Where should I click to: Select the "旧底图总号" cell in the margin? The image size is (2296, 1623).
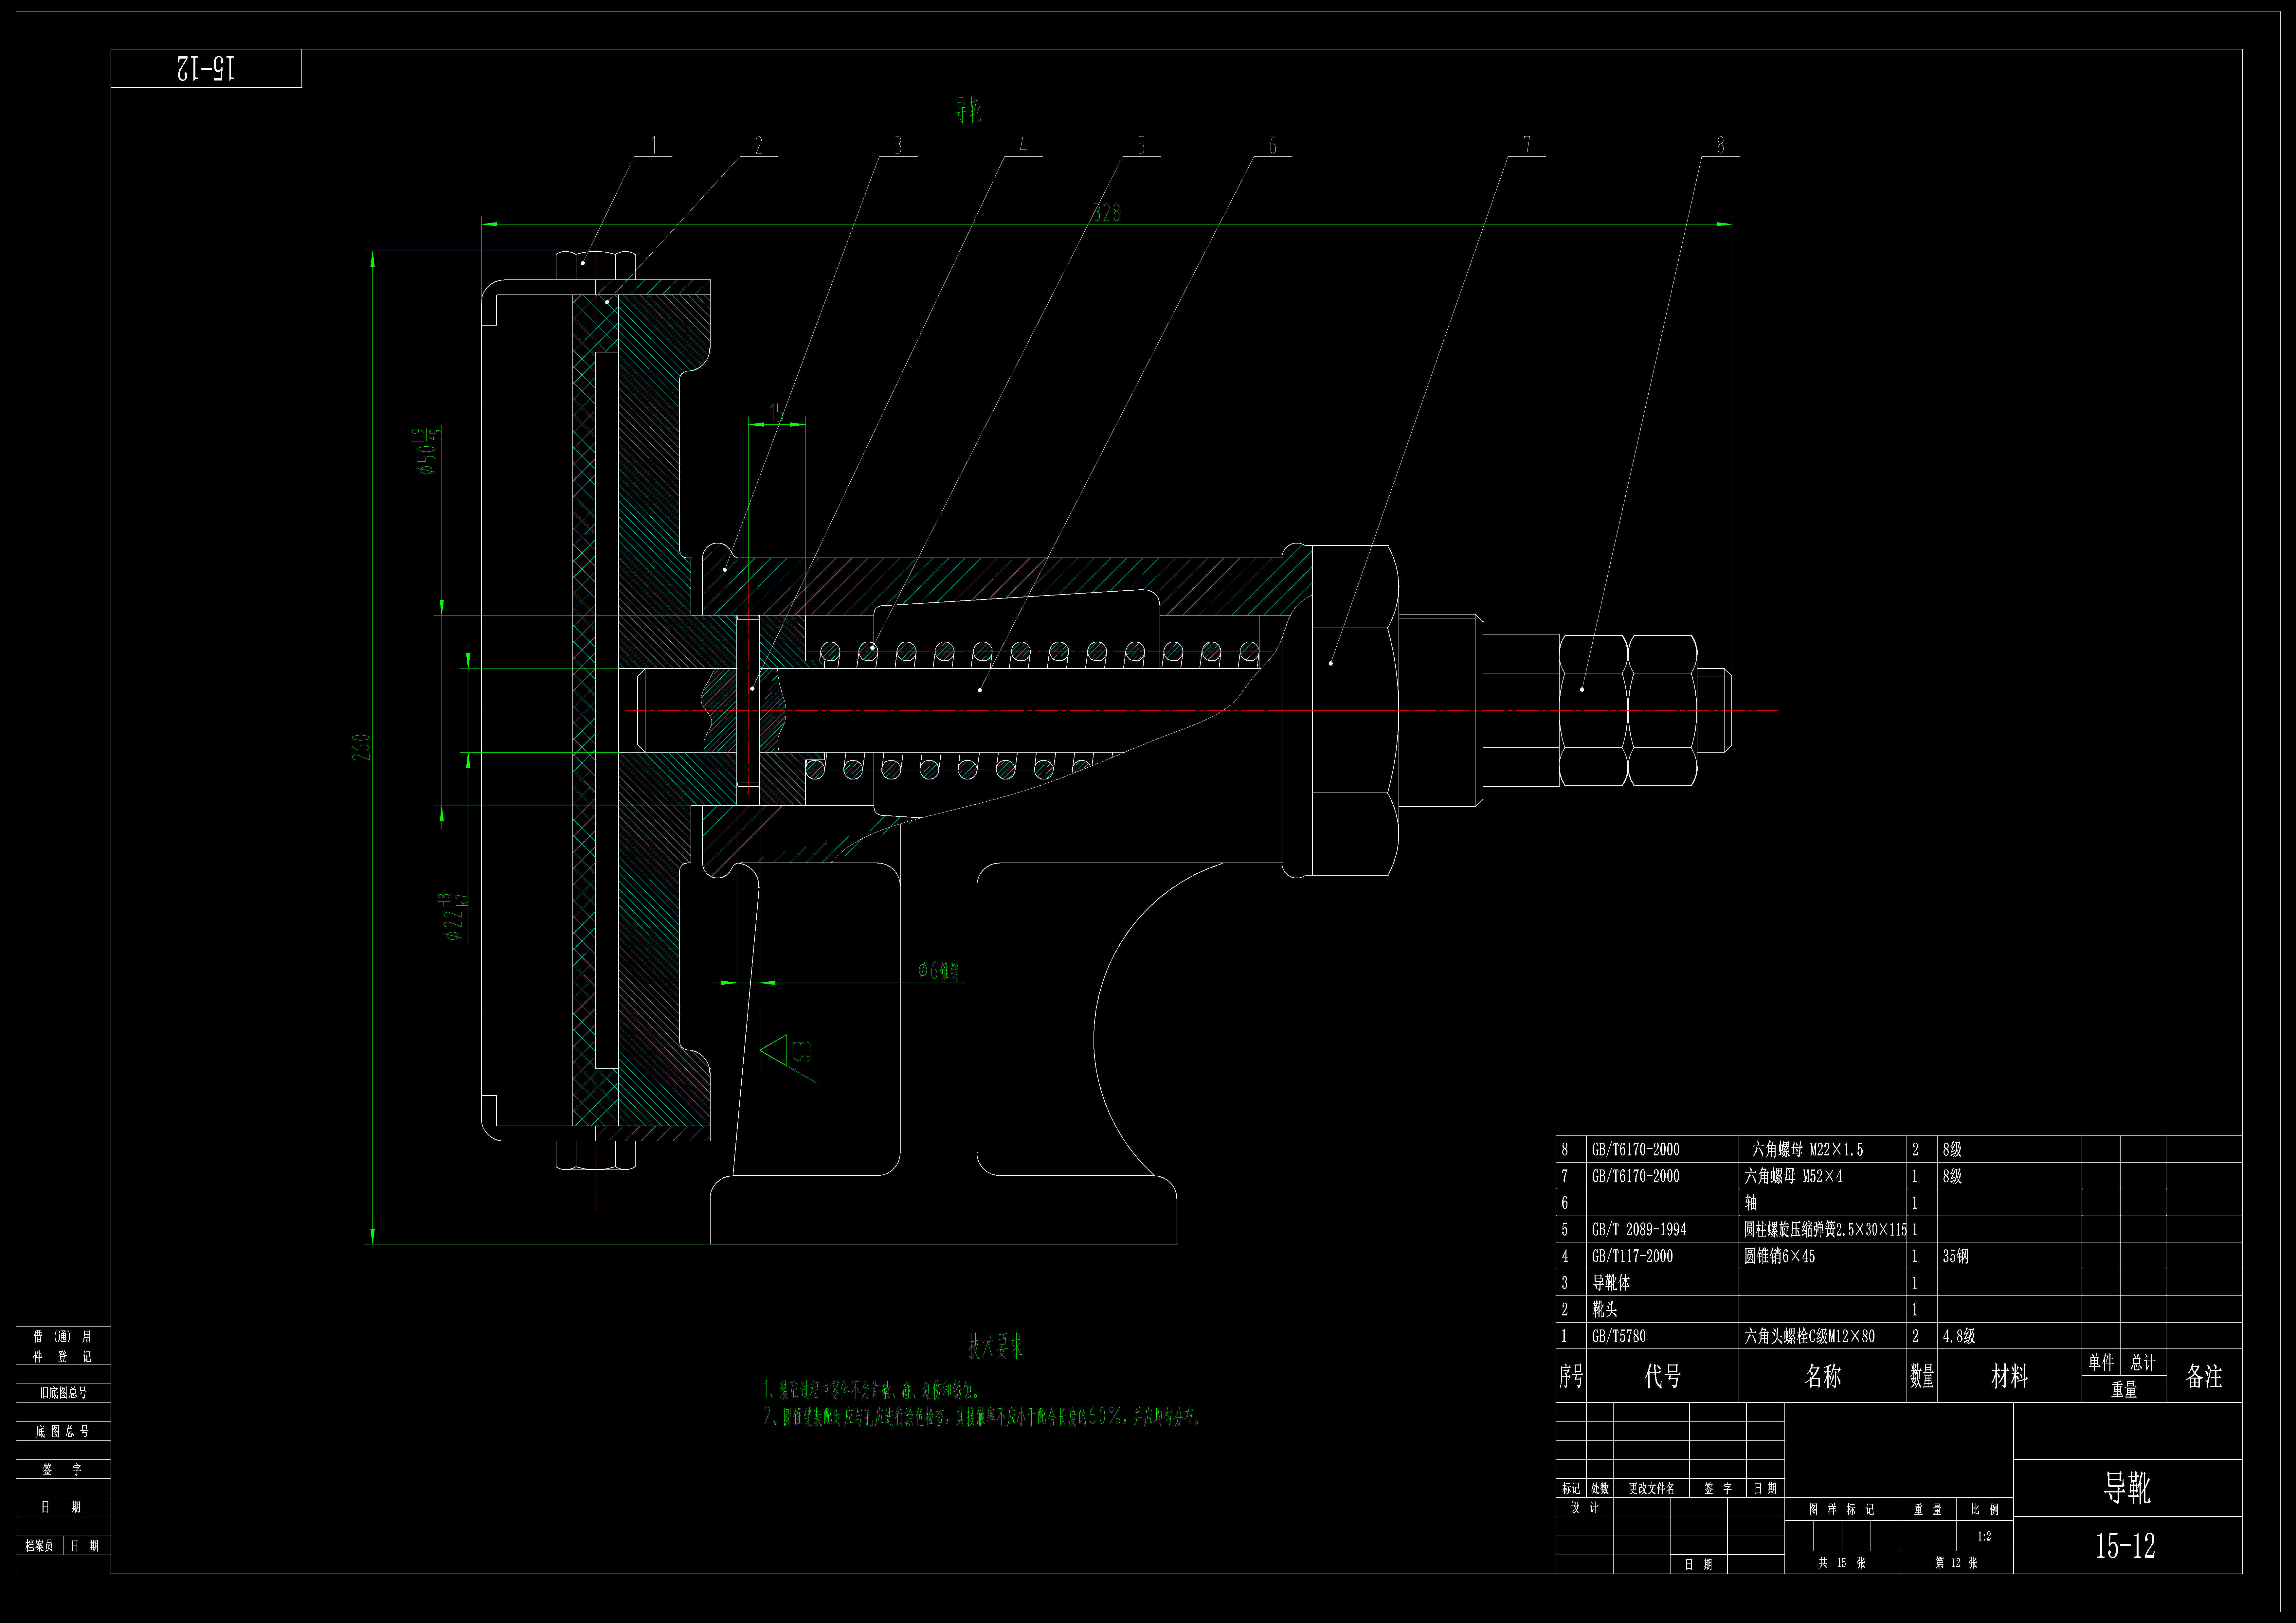coord(63,1393)
